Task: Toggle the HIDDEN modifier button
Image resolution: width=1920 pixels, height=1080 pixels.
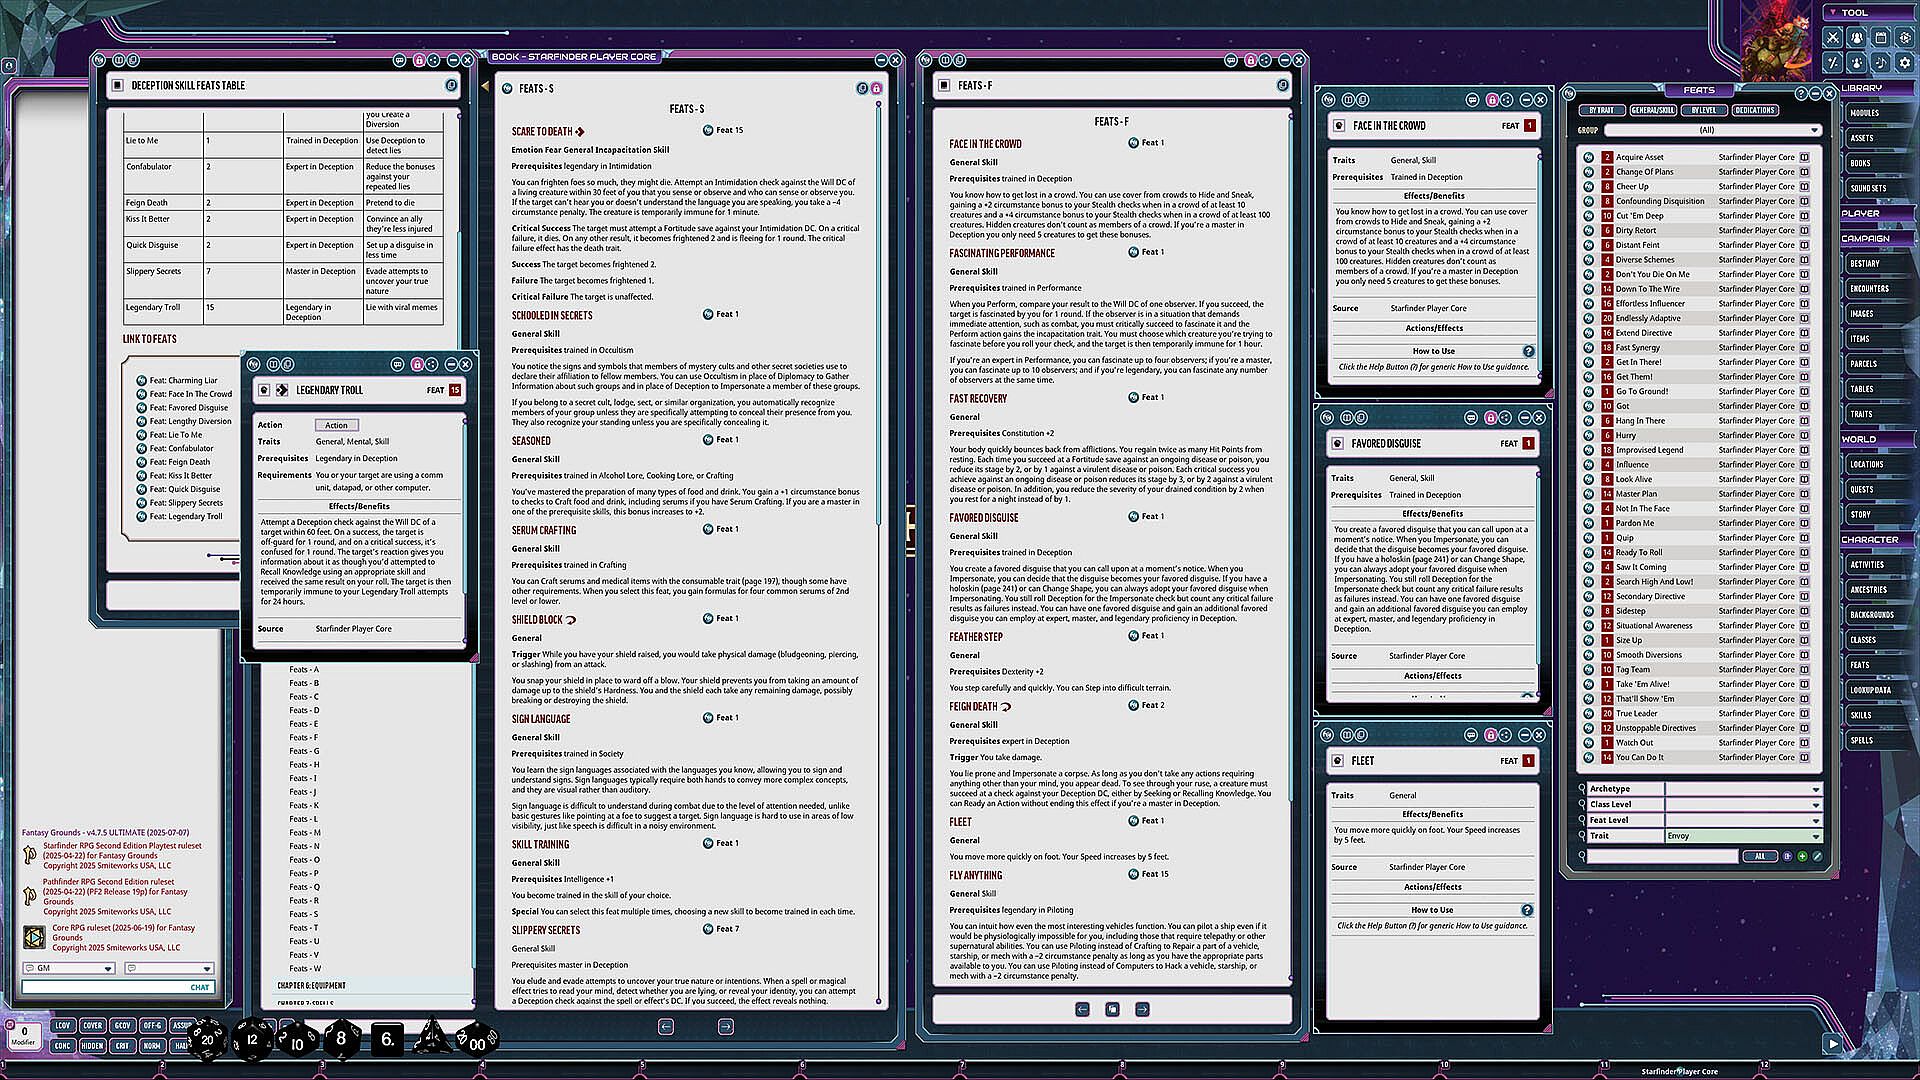Action: [x=92, y=1046]
